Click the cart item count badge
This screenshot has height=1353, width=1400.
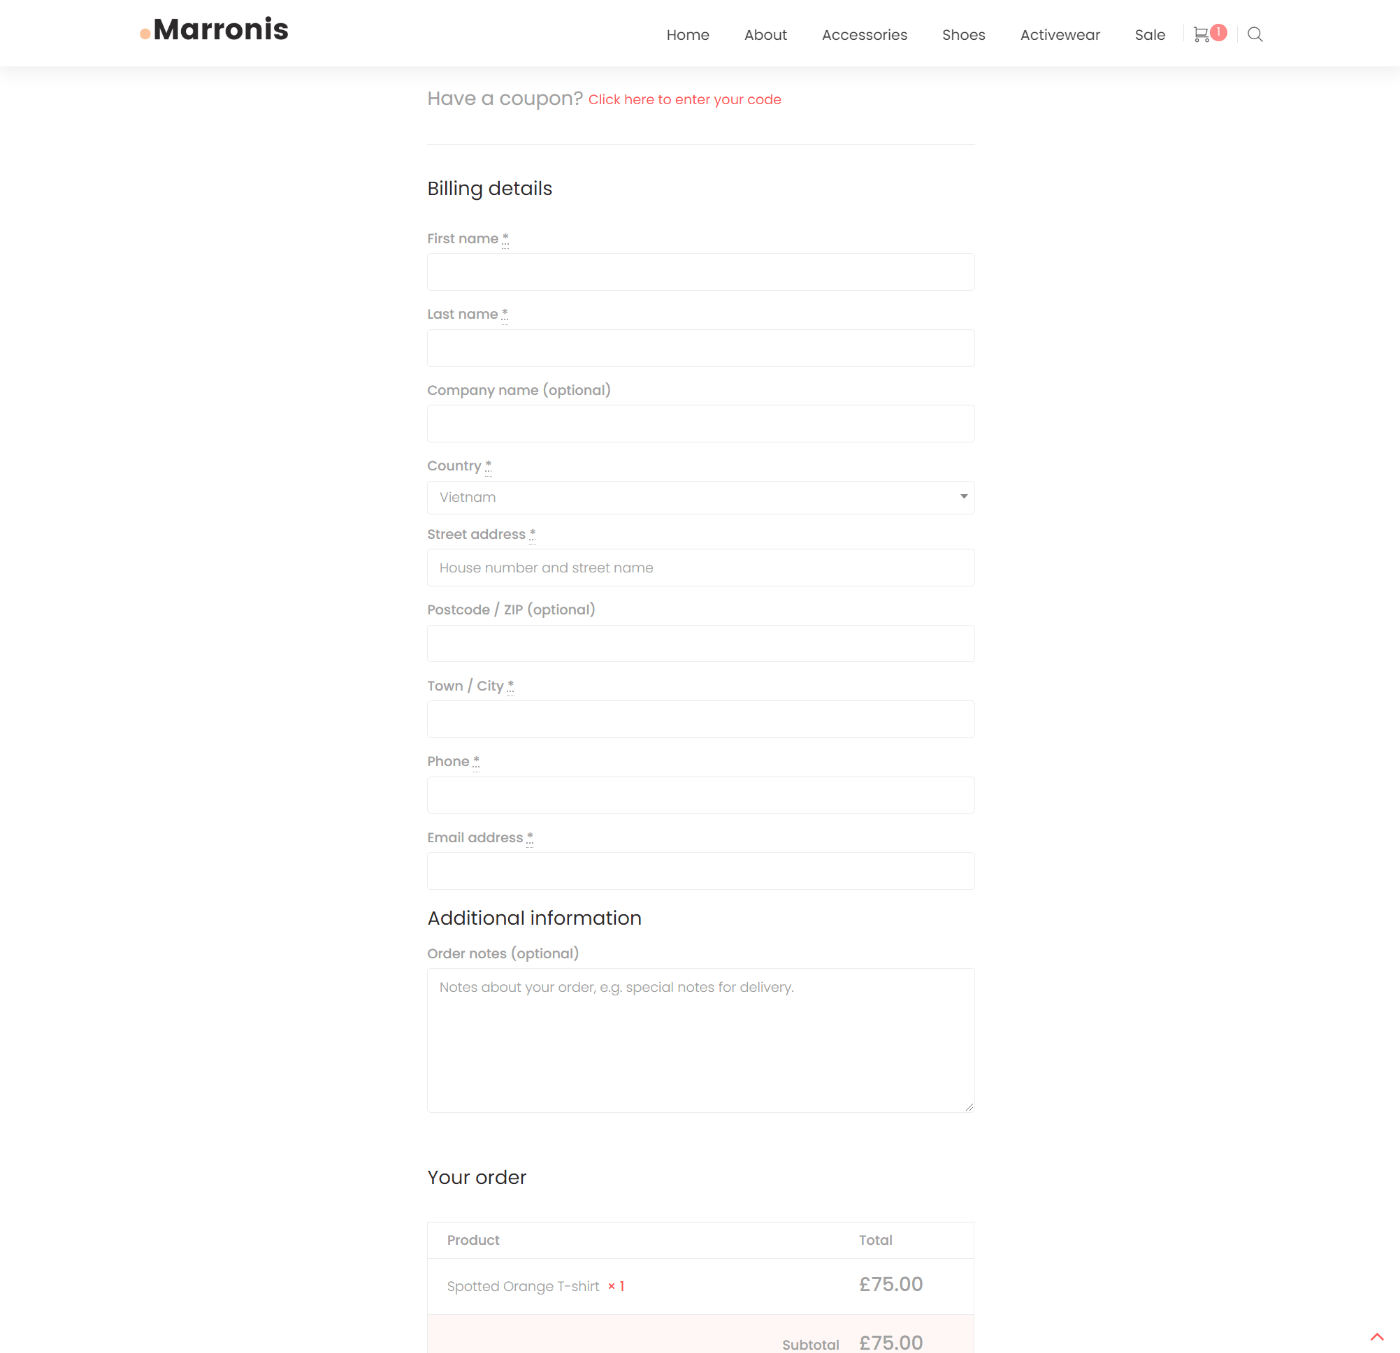click(1218, 32)
